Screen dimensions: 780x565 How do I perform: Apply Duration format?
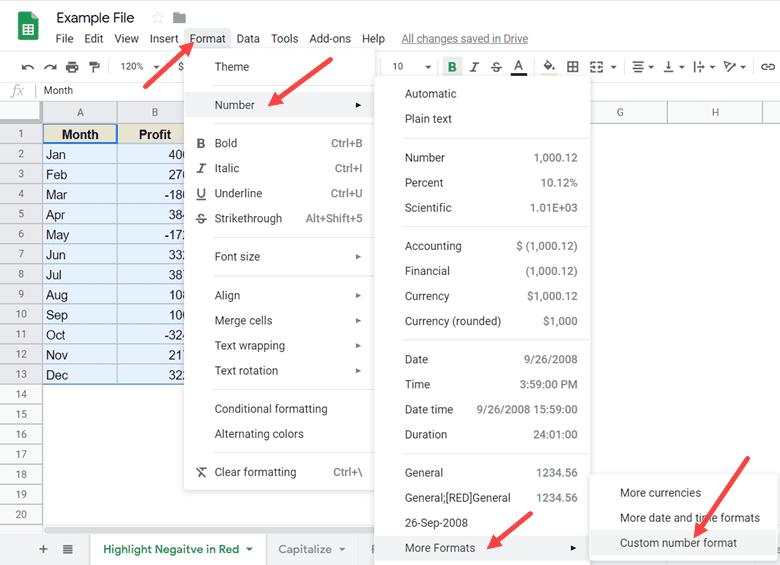point(483,434)
